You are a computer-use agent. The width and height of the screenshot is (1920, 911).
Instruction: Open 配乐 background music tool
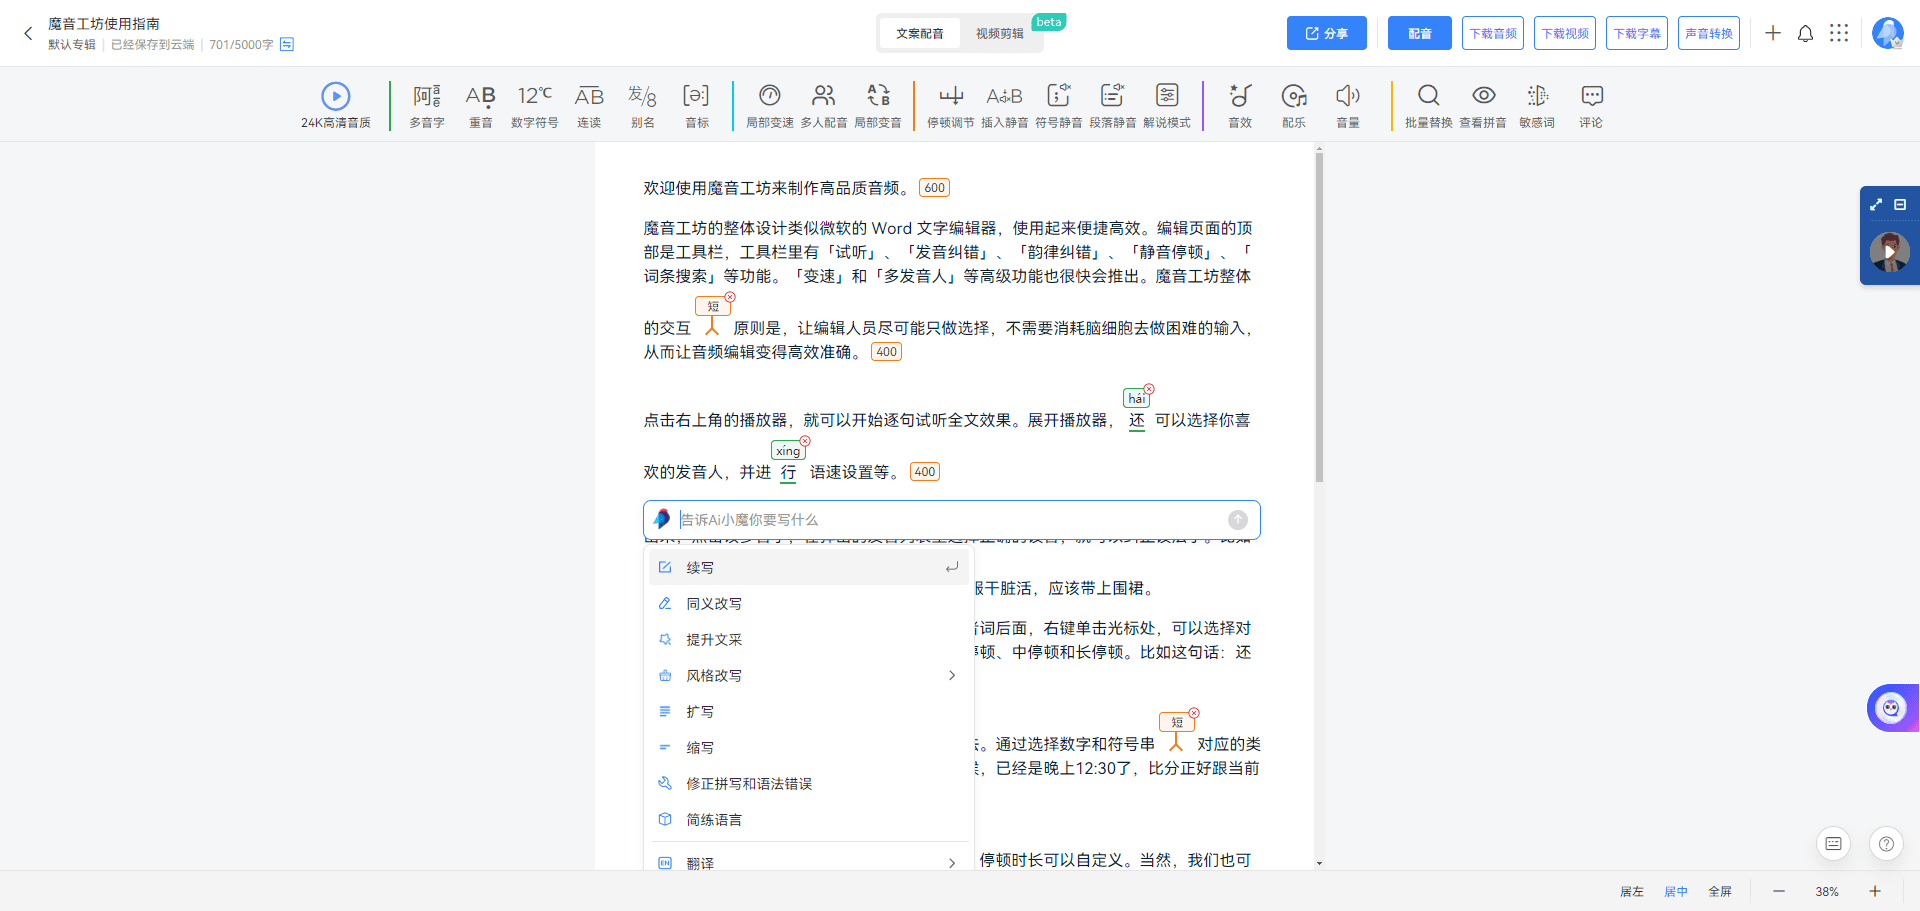click(1294, 106)
